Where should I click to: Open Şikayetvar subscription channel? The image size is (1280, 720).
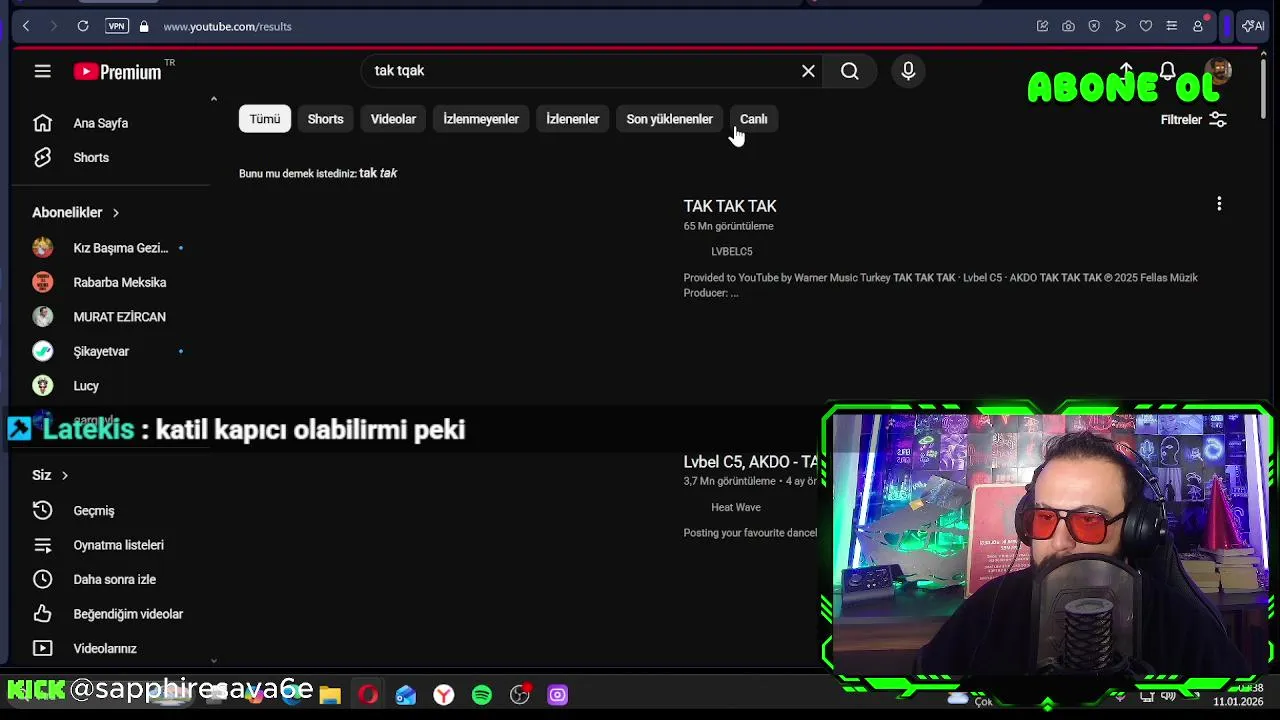pyautogui.click(x=112, y=351)
